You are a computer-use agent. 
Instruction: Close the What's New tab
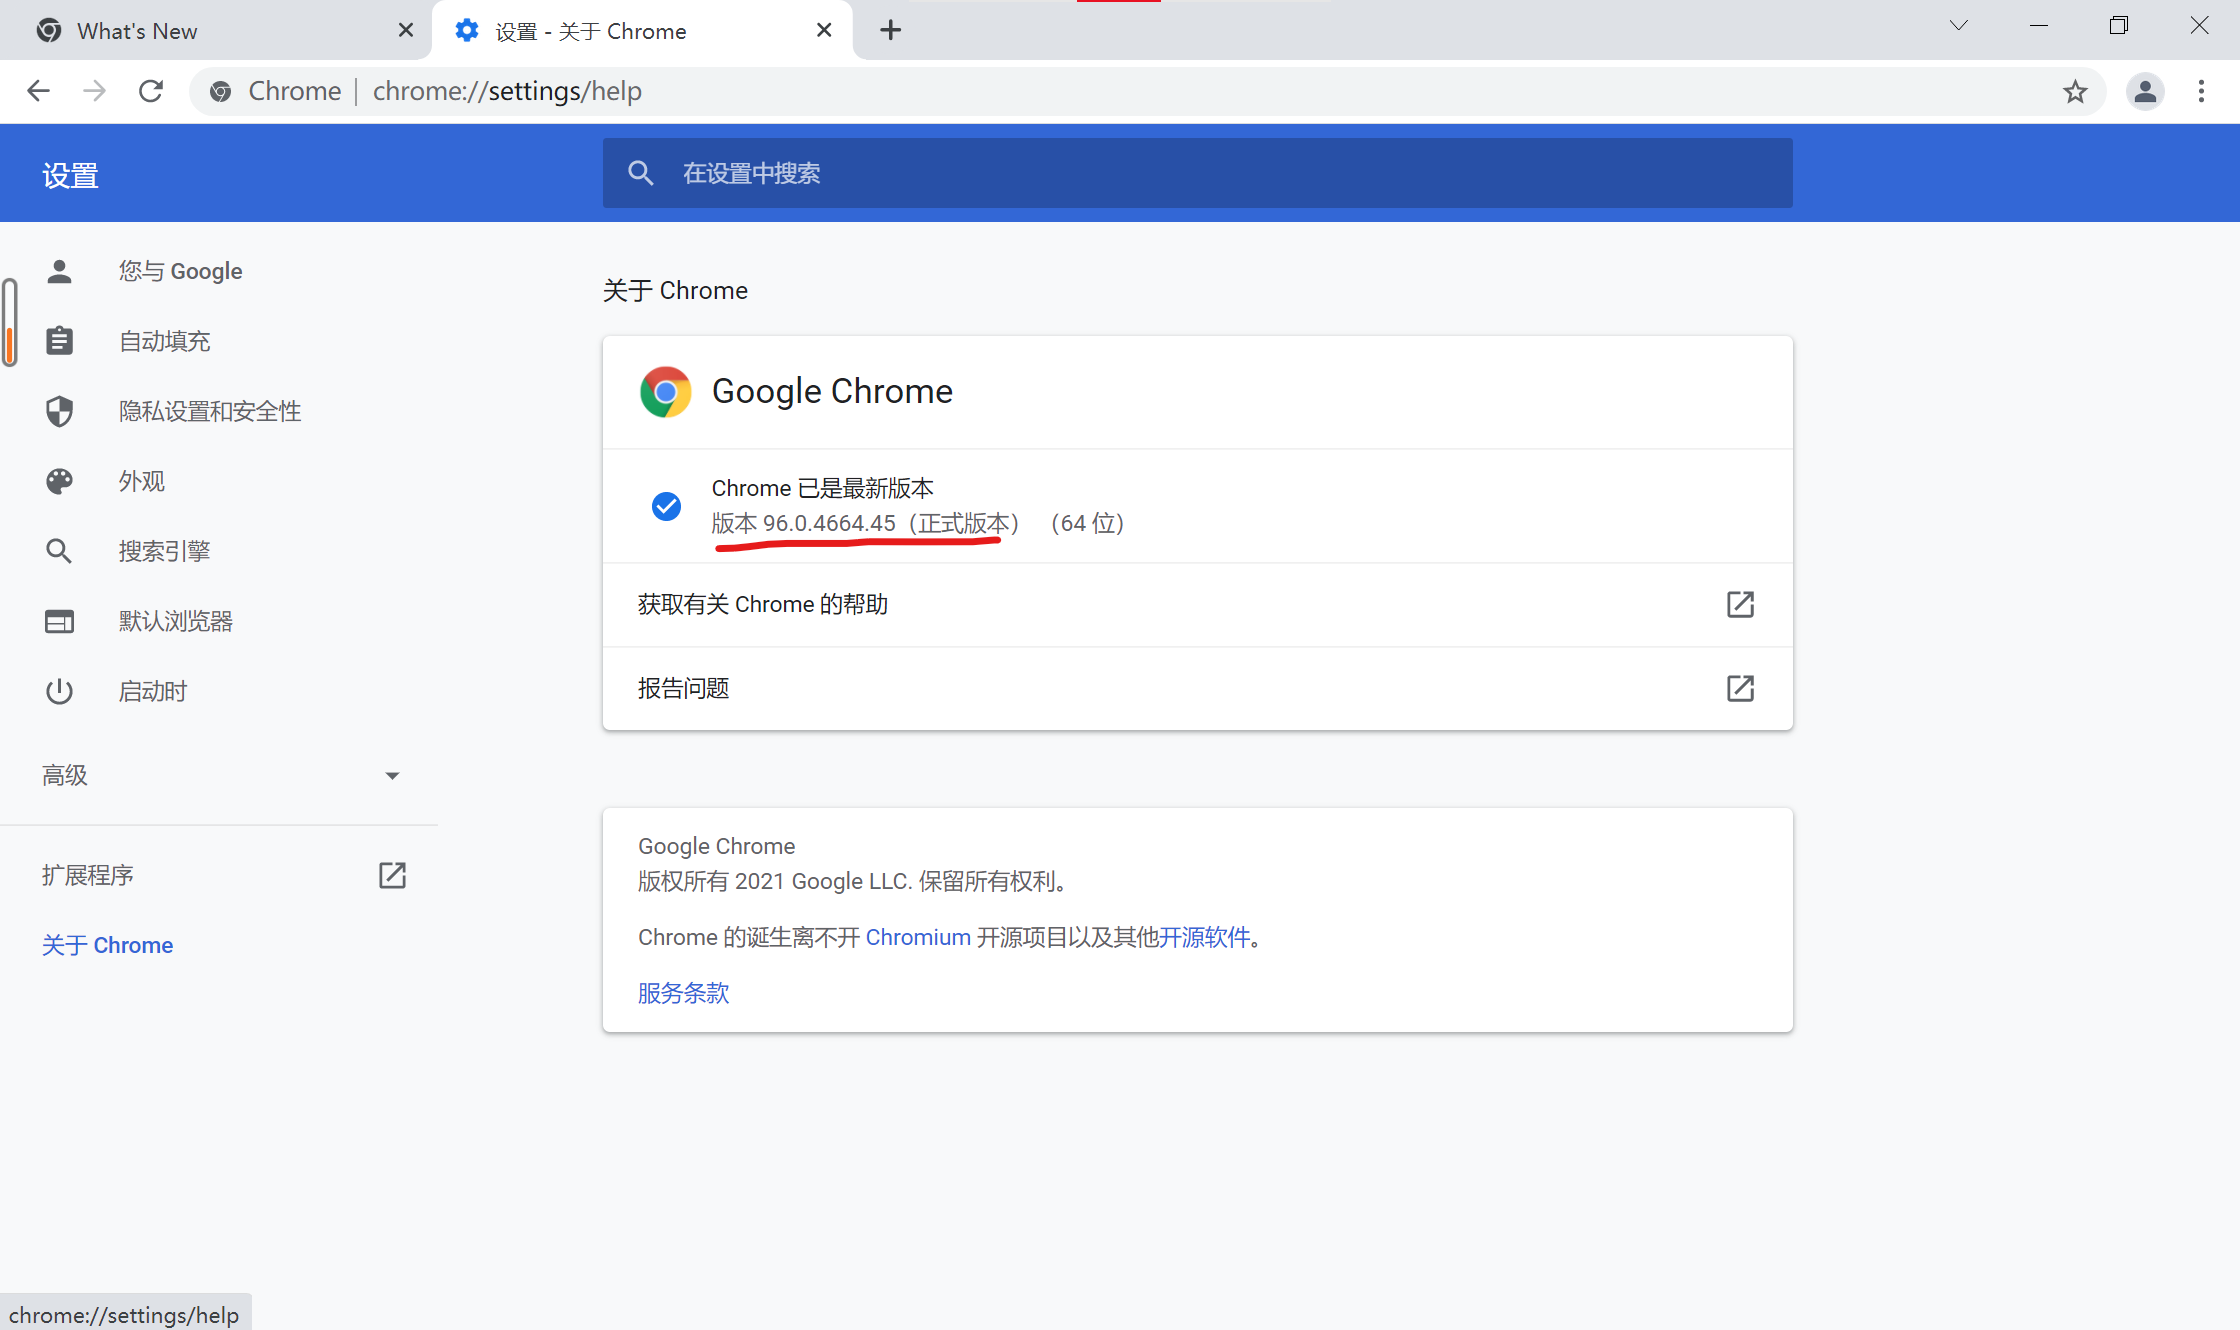click(x=406, y=31)
